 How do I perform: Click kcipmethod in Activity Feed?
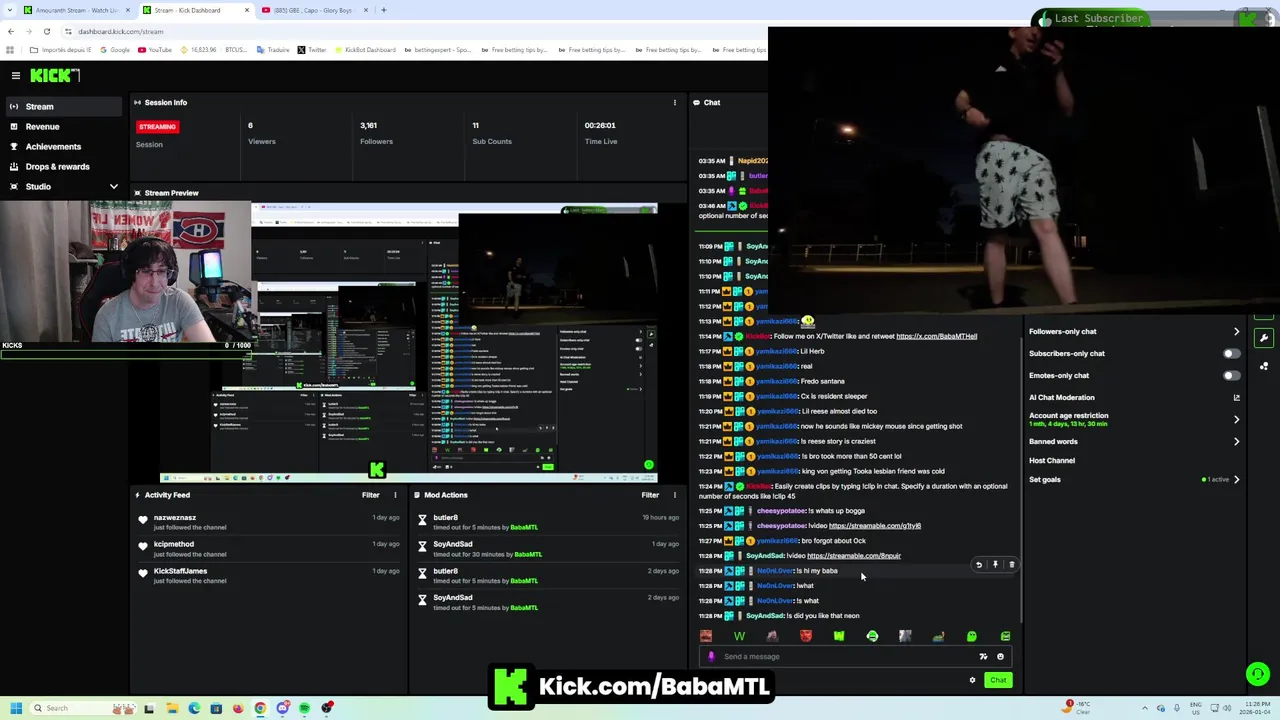pyautogui.click(x=174, y=544)
